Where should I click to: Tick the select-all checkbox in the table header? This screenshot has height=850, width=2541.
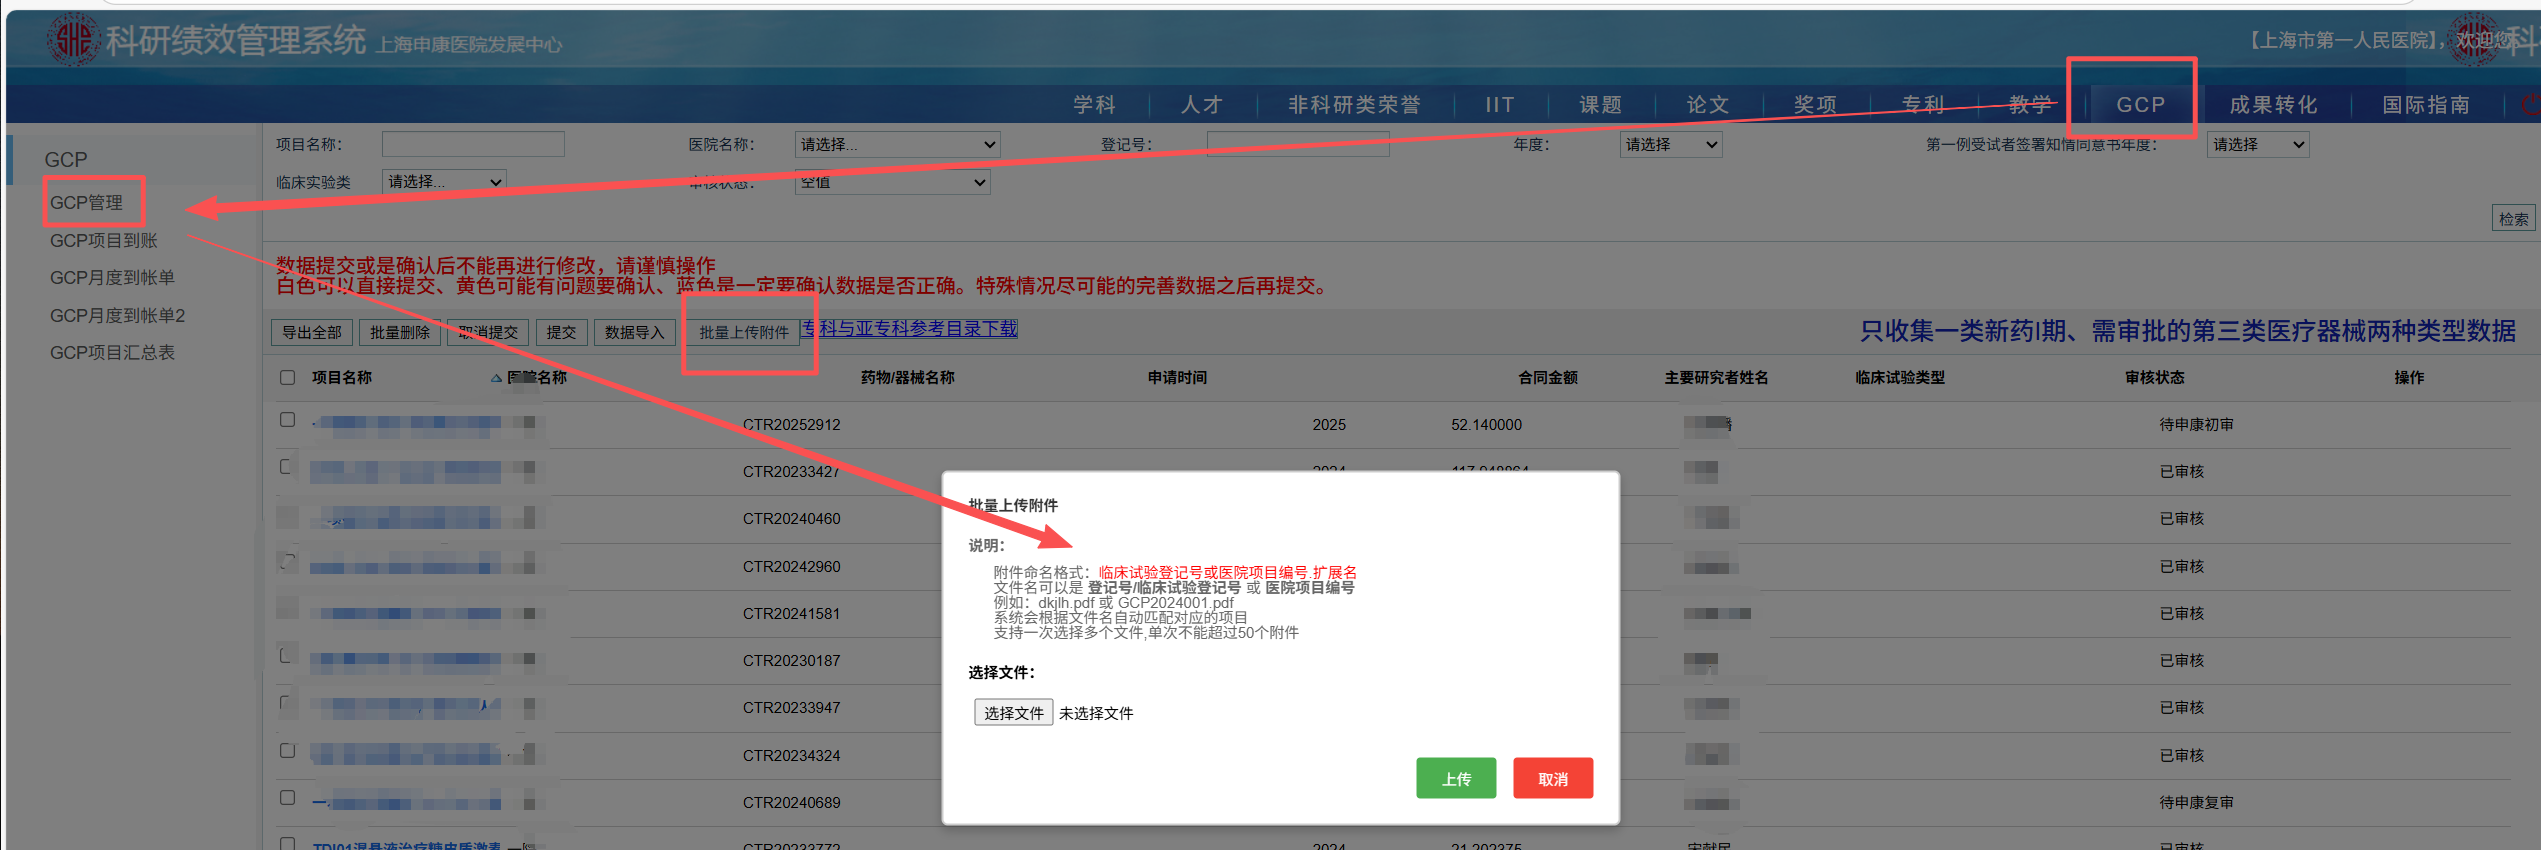coord(288,378)
